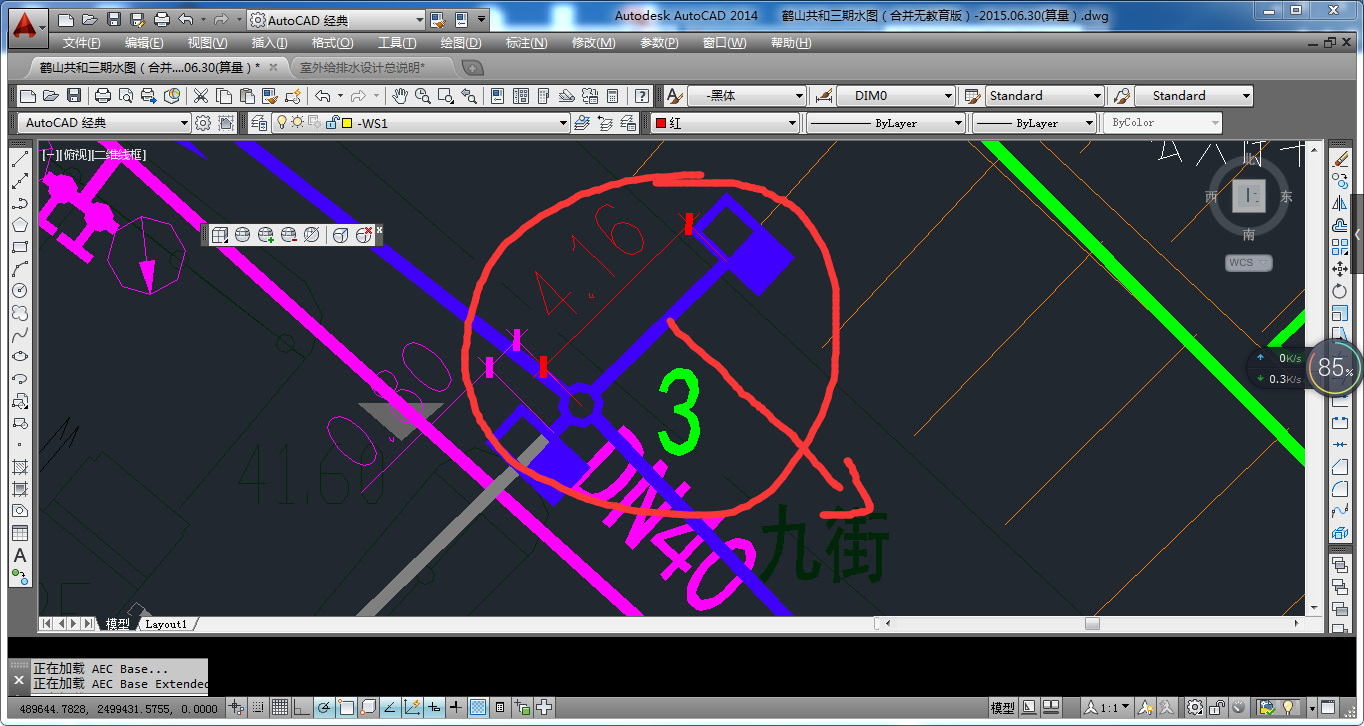Open the 标注(N) menu
Viewport: 1364px width, 726px height.
pyautogui.click(x=526, y=43)
